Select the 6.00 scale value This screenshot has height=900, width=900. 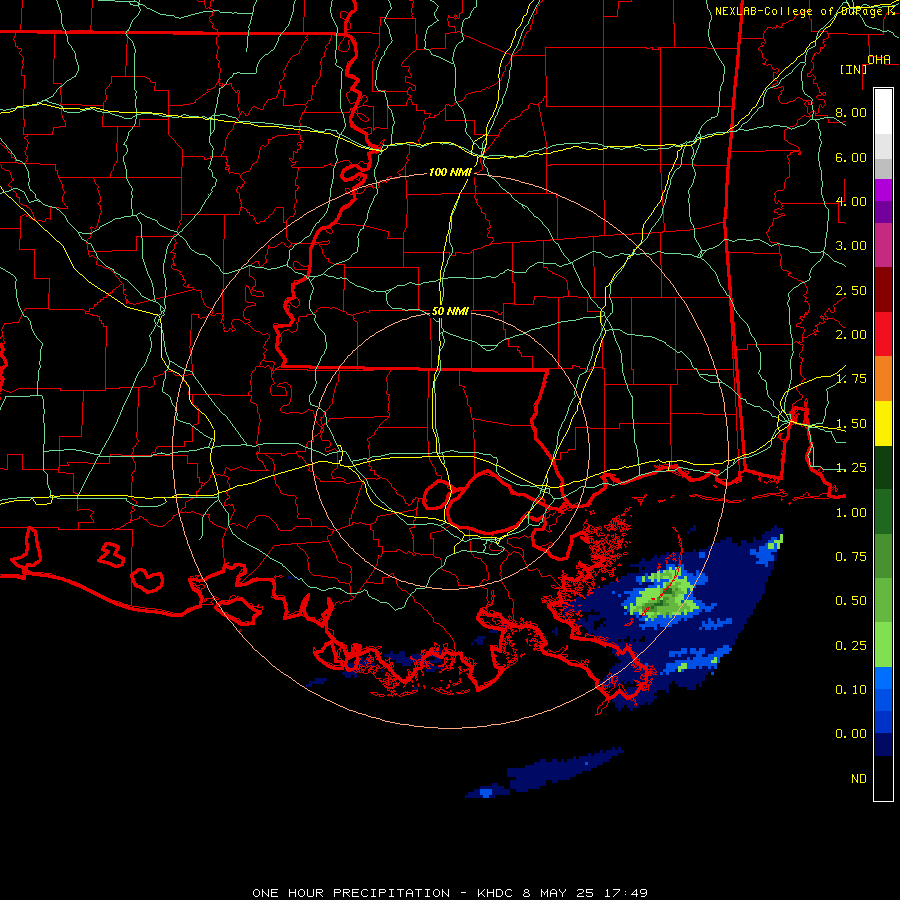point(851,157)
